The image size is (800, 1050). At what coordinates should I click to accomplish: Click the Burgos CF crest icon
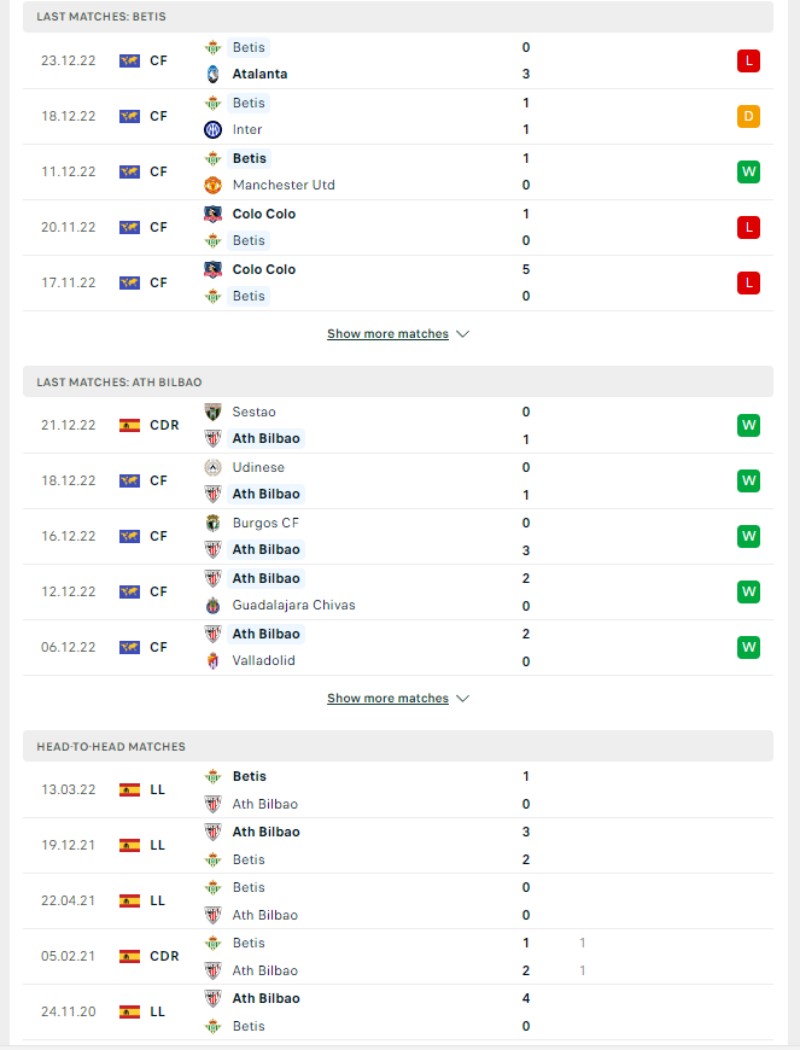pos(213,523)
